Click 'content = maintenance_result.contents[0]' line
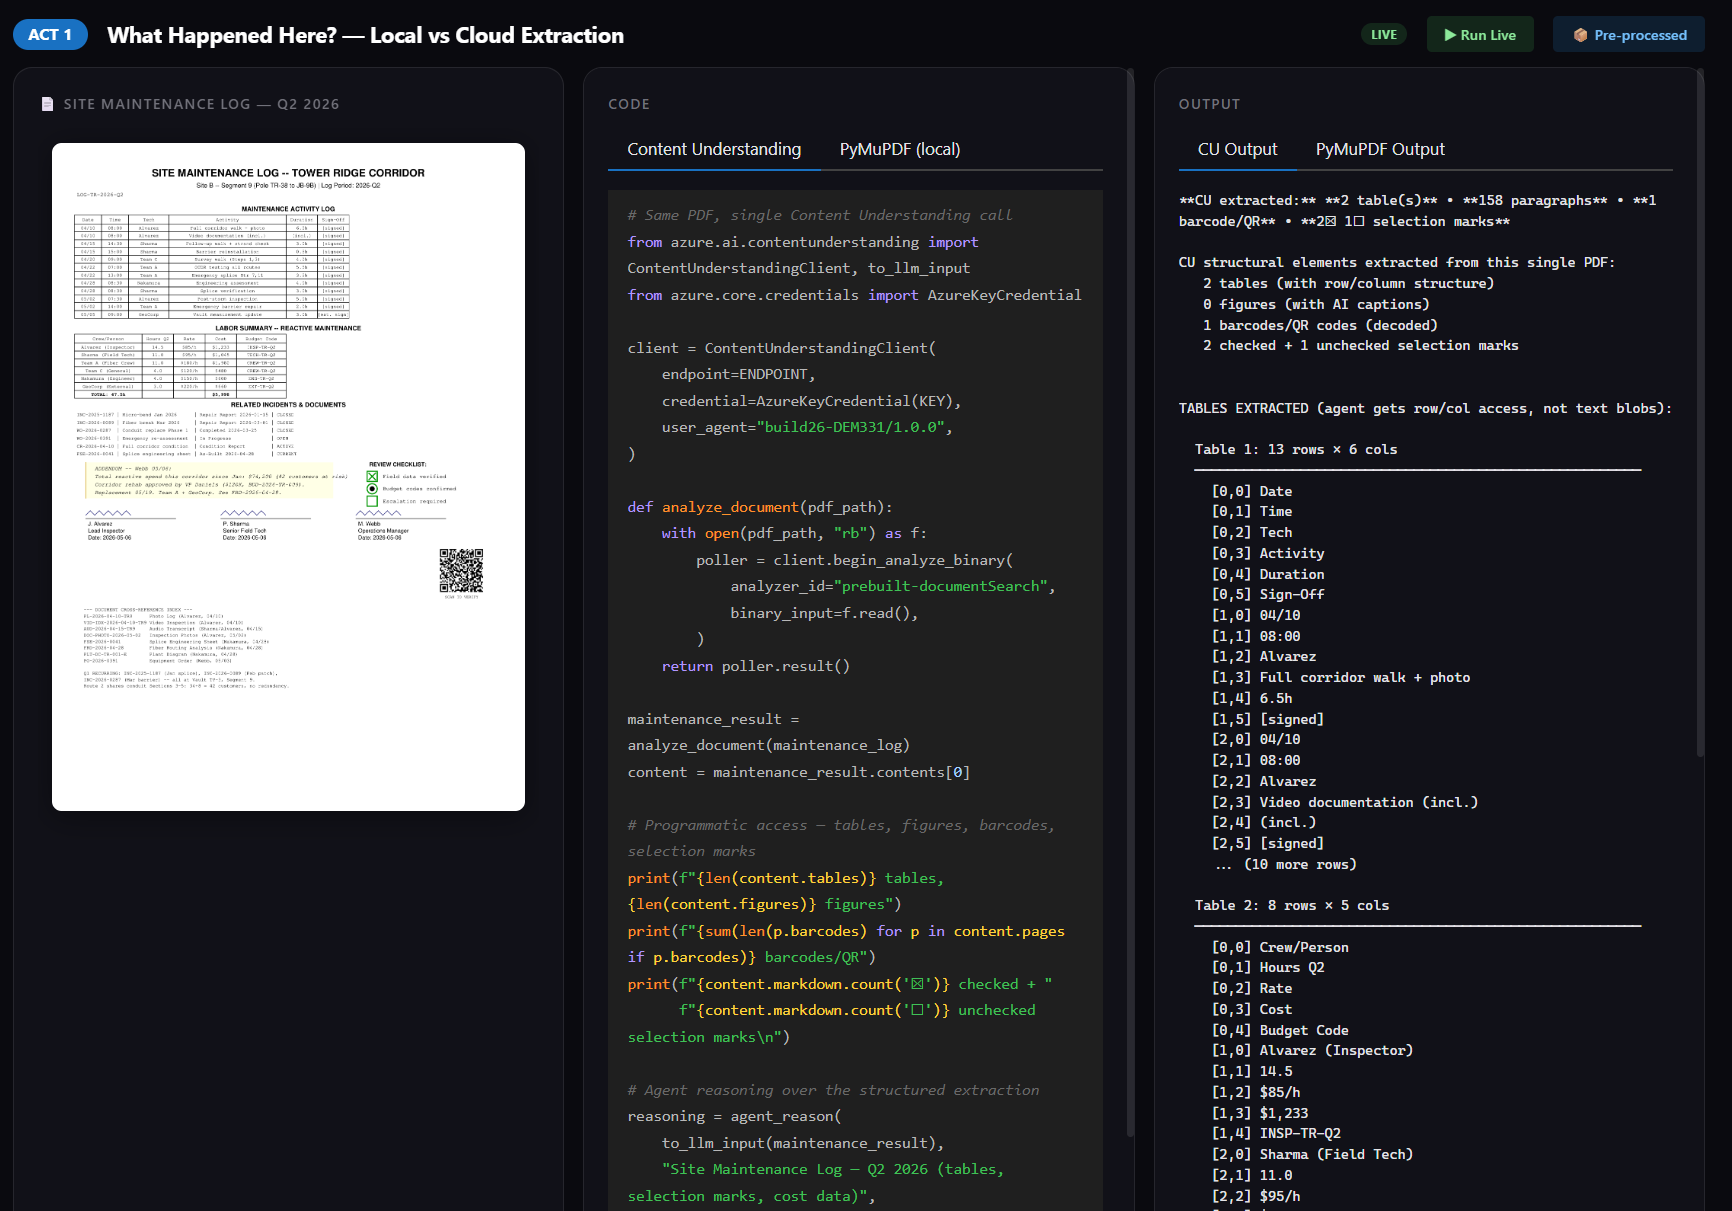 pos(798,772)
